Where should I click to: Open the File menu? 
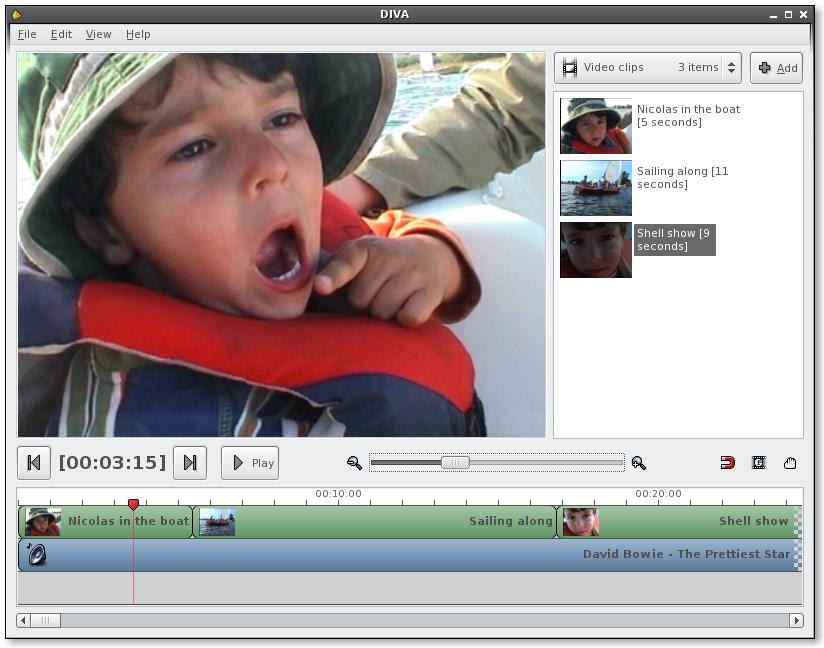coord(27,34)
